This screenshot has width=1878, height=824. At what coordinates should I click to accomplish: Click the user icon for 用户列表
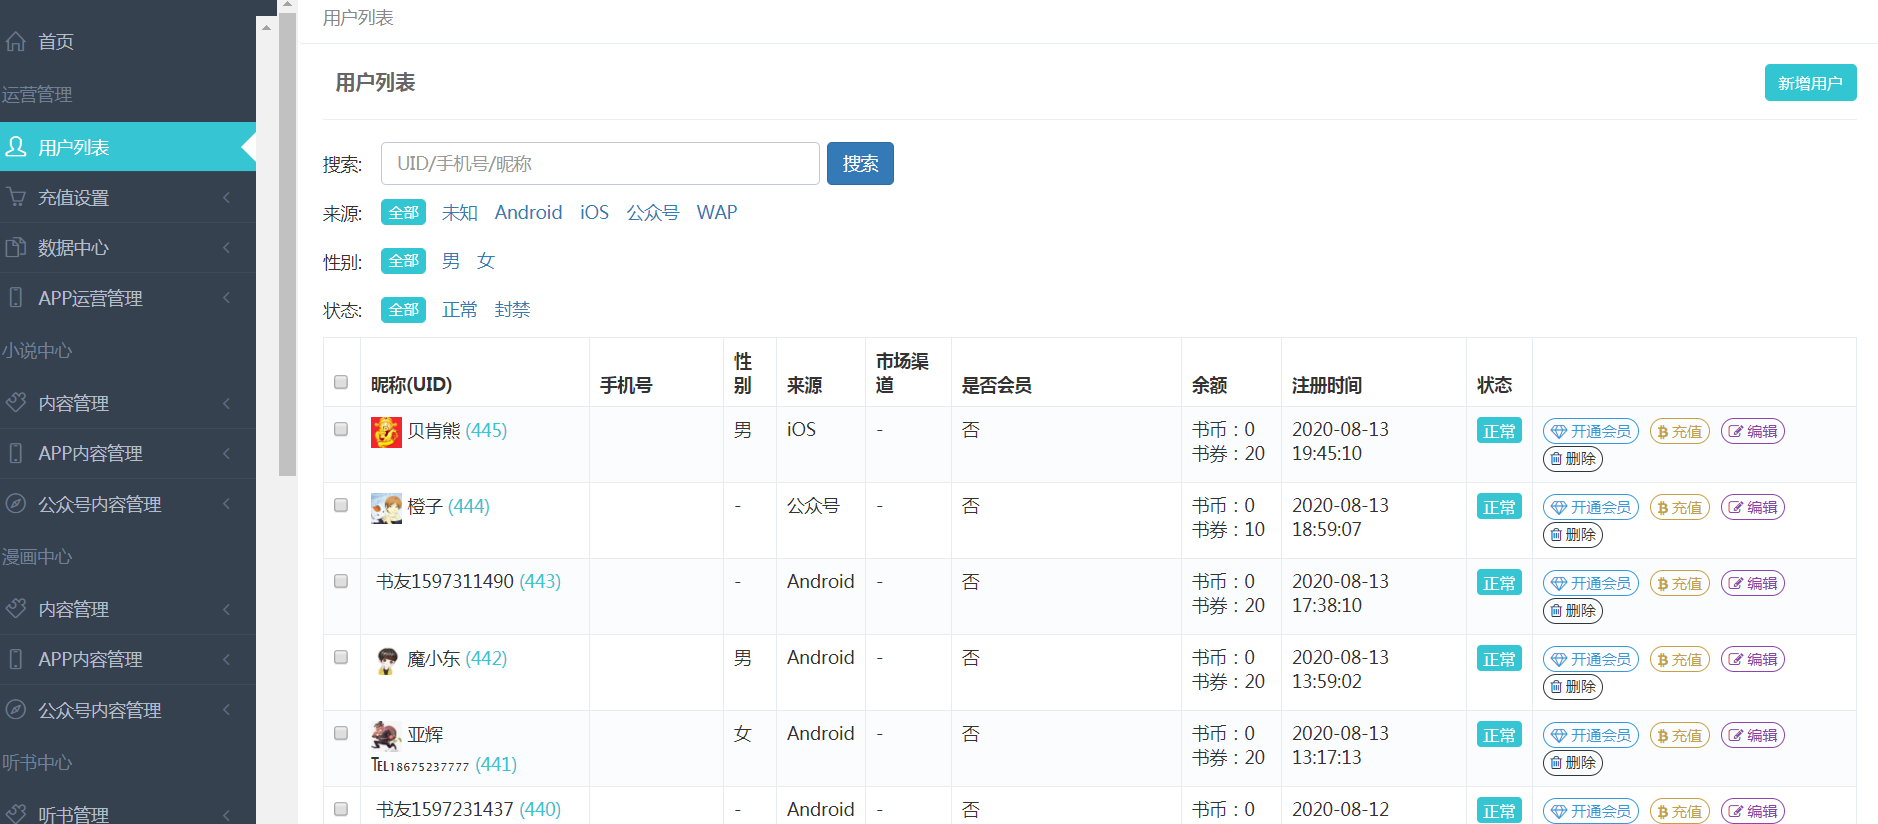pyautogui.click(x=16, y=147)
